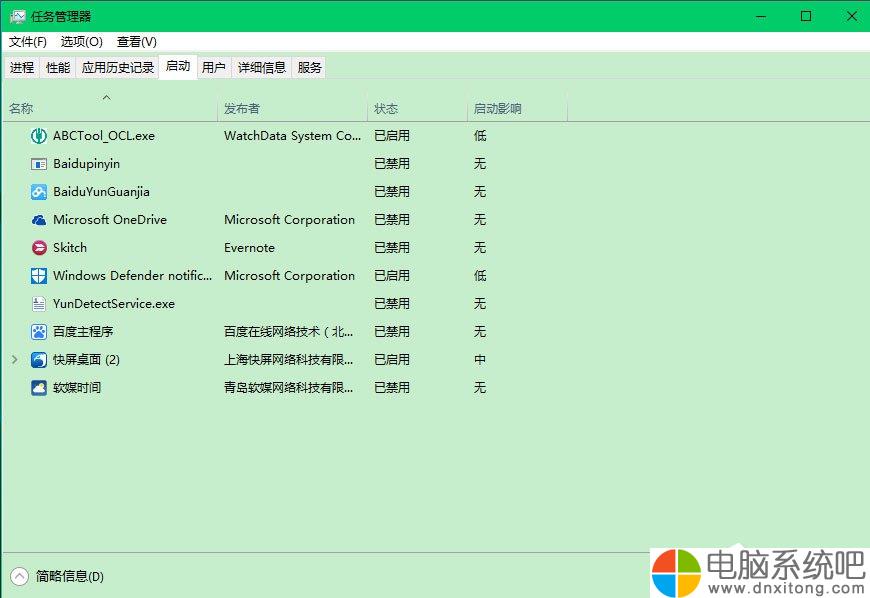870x598 pixels.
Task: Switch to the 用户 tab
Action: [214, 68]
